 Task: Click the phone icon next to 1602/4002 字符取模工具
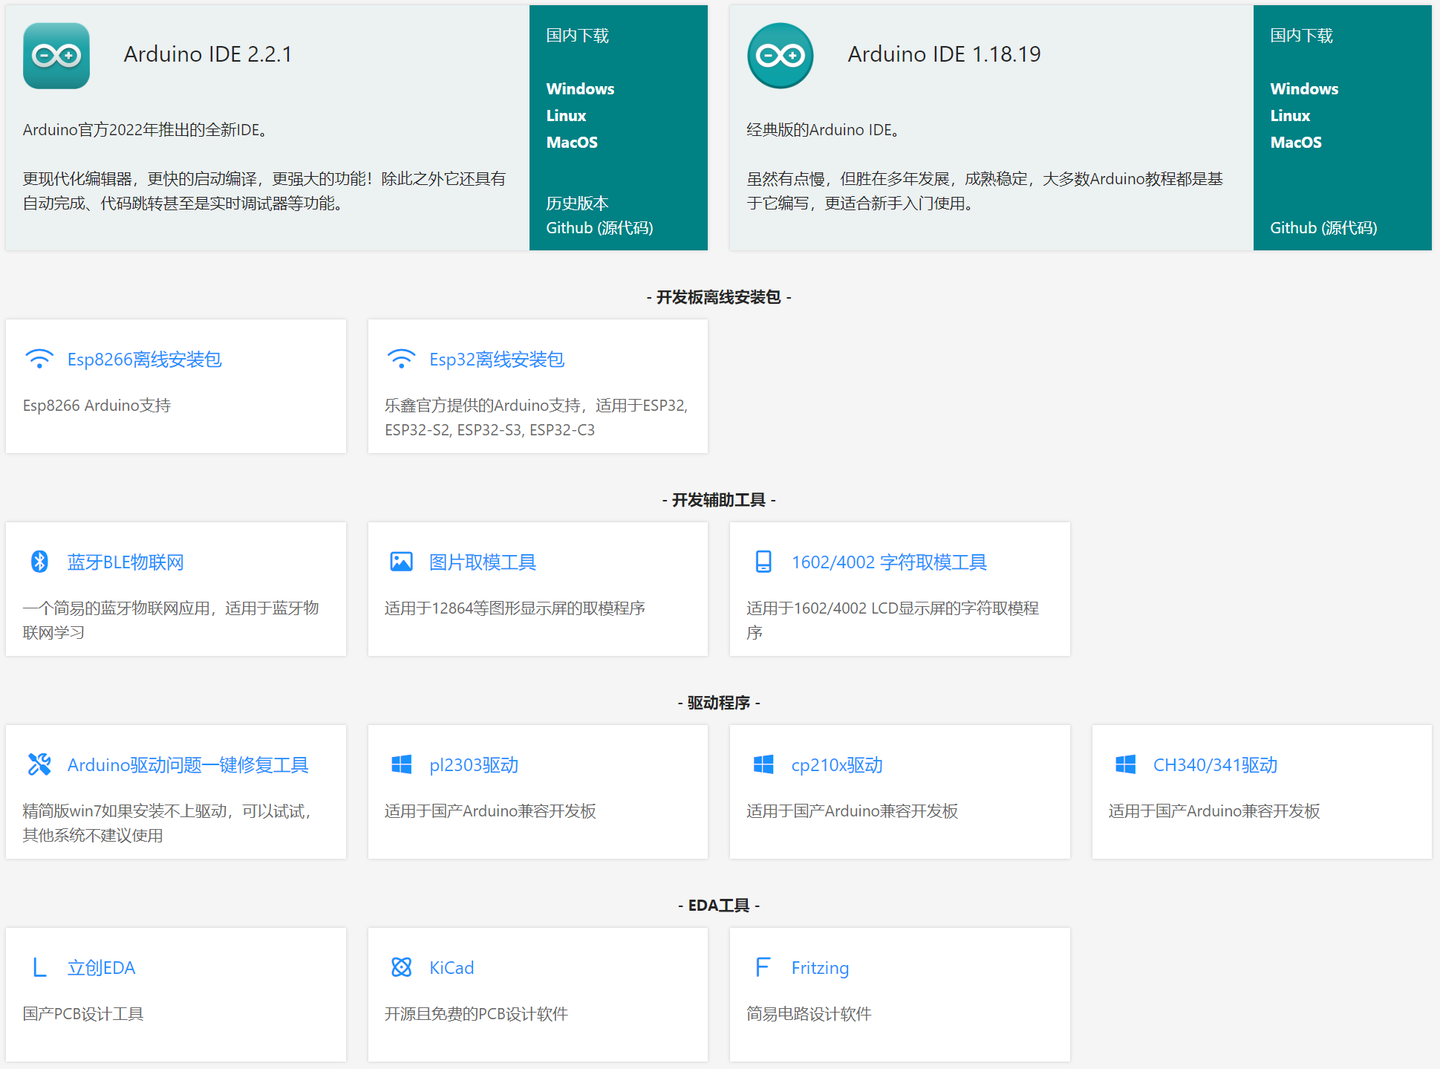[762, 561]
